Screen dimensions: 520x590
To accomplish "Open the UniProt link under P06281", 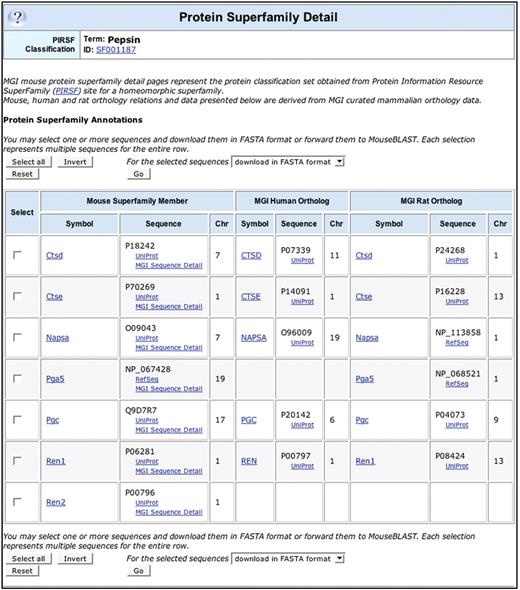I will [x=147, y=461].
